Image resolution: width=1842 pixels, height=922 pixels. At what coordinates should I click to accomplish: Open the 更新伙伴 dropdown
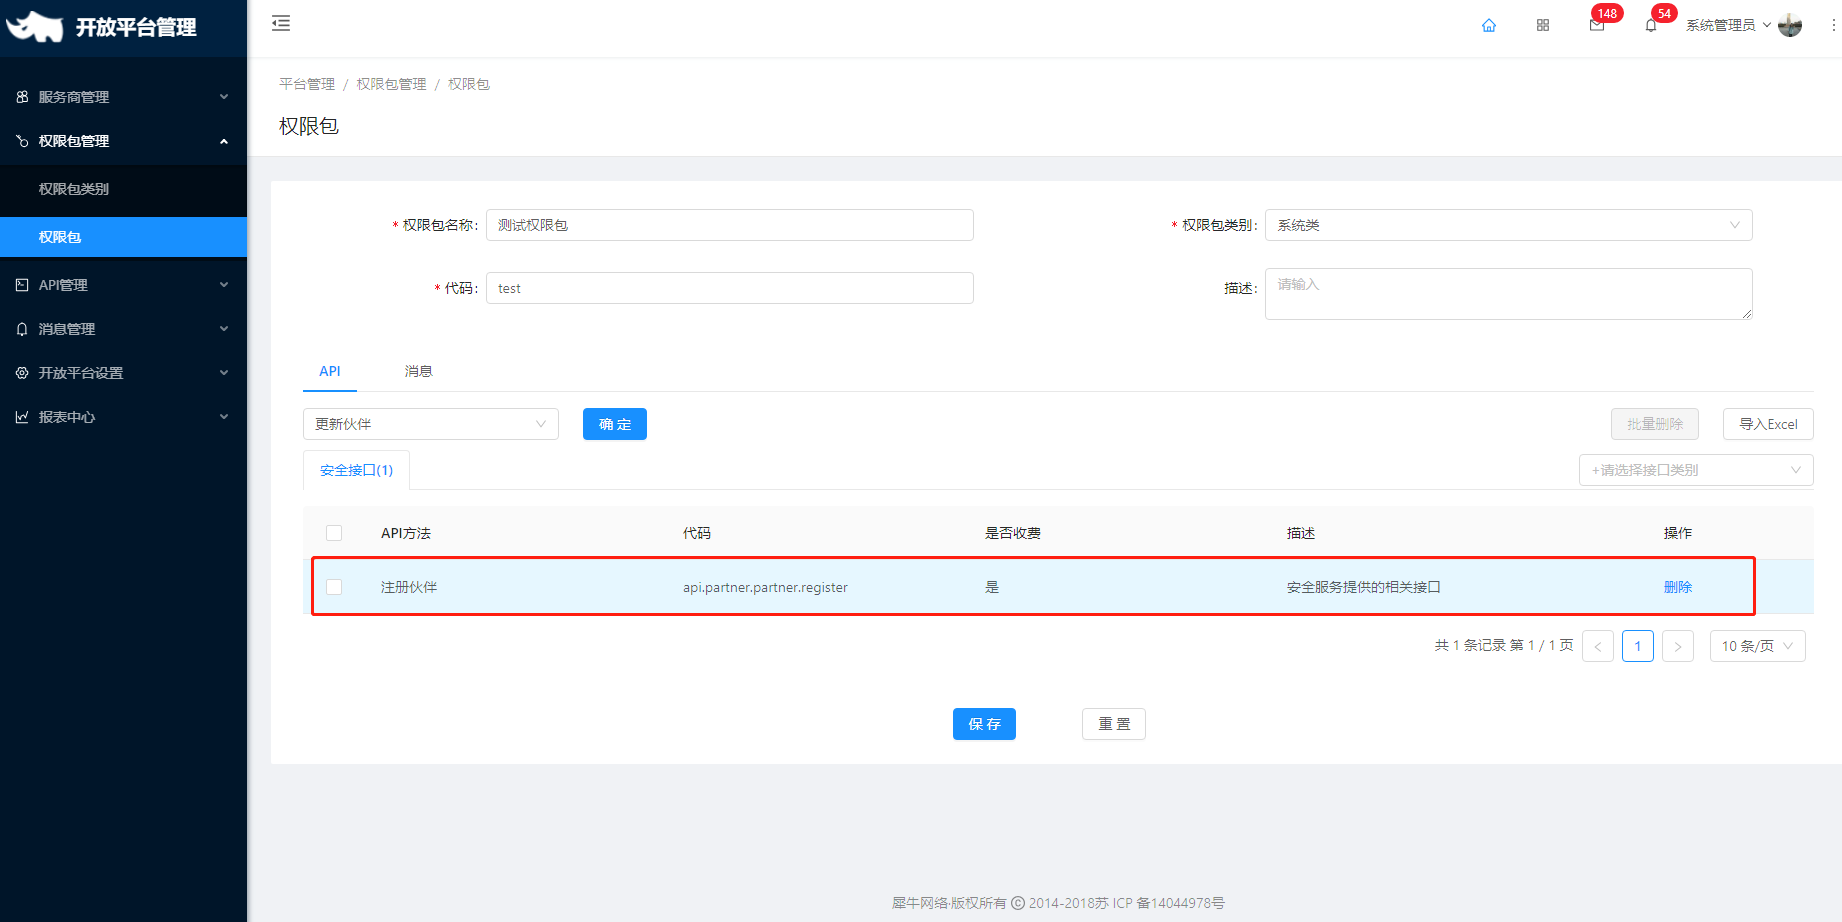[x=431, y=424]
